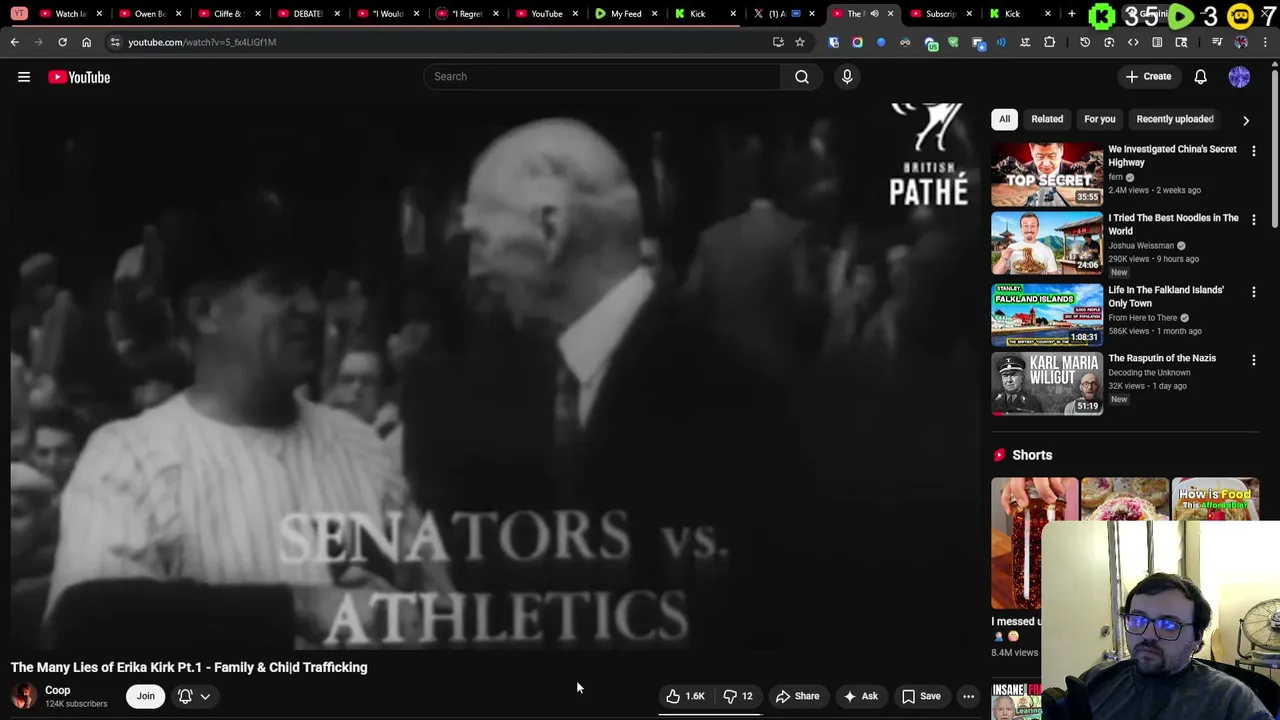Go to YouTube home via logo

79,77
